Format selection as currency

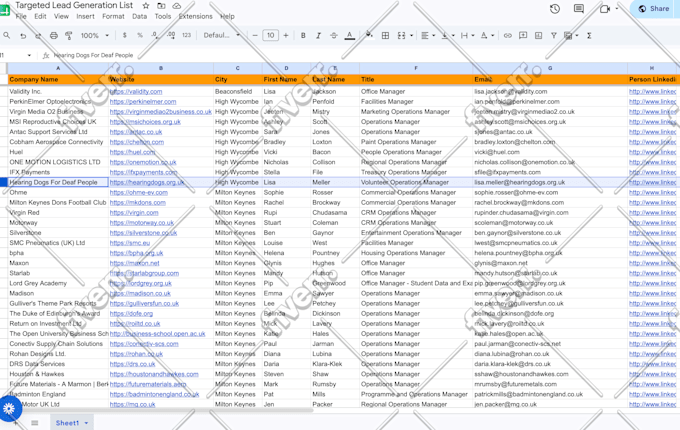[x=124, y=36]
